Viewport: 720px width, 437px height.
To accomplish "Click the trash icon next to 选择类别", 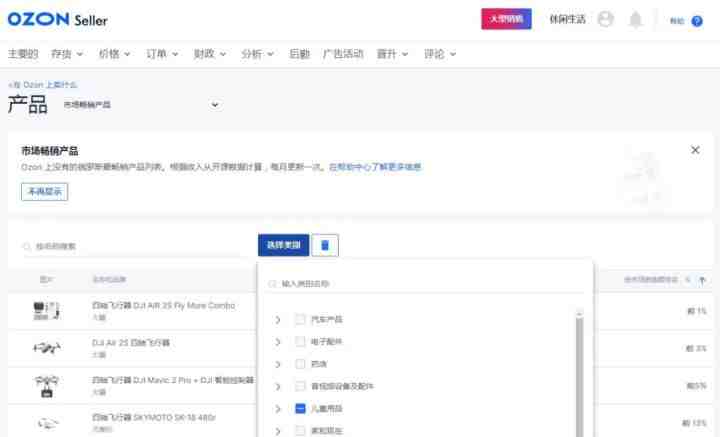I will (x=325, y=245).
